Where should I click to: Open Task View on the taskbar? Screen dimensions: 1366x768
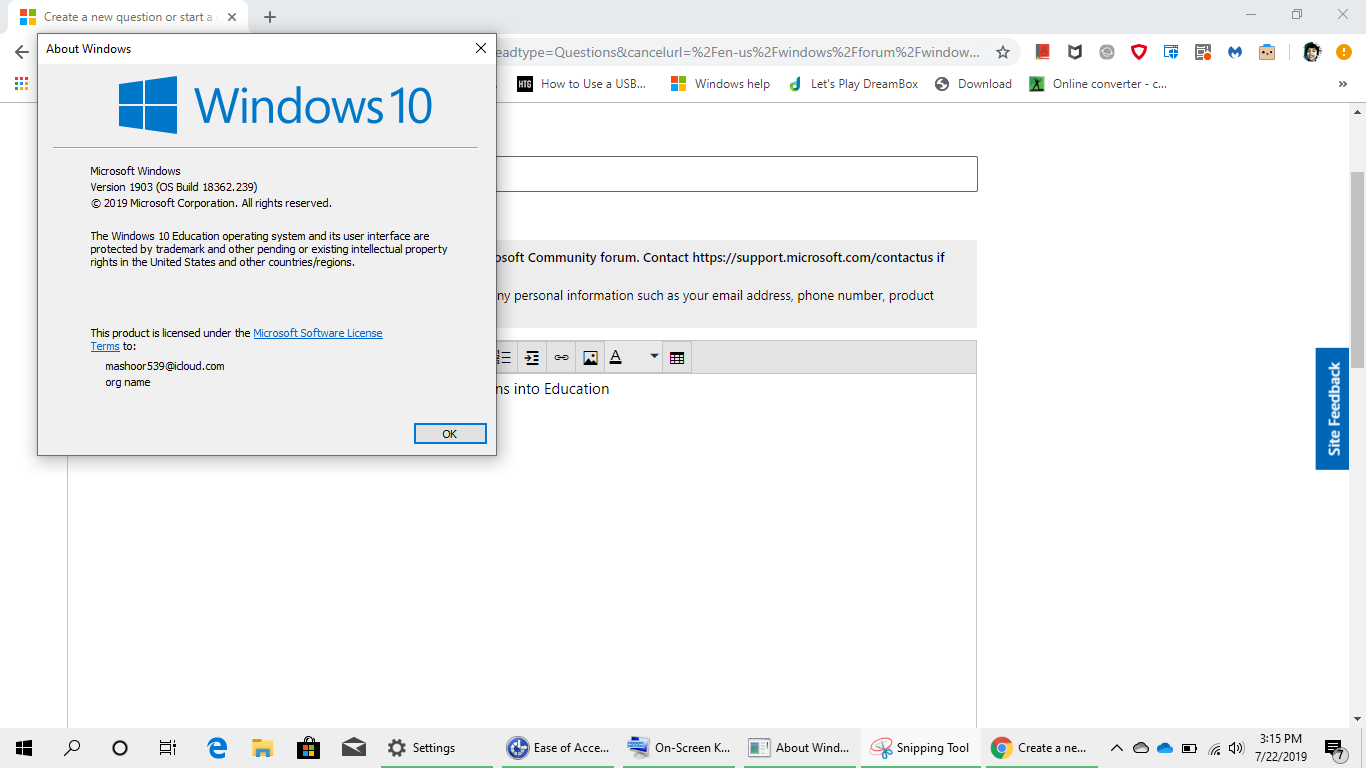point(168,748)
